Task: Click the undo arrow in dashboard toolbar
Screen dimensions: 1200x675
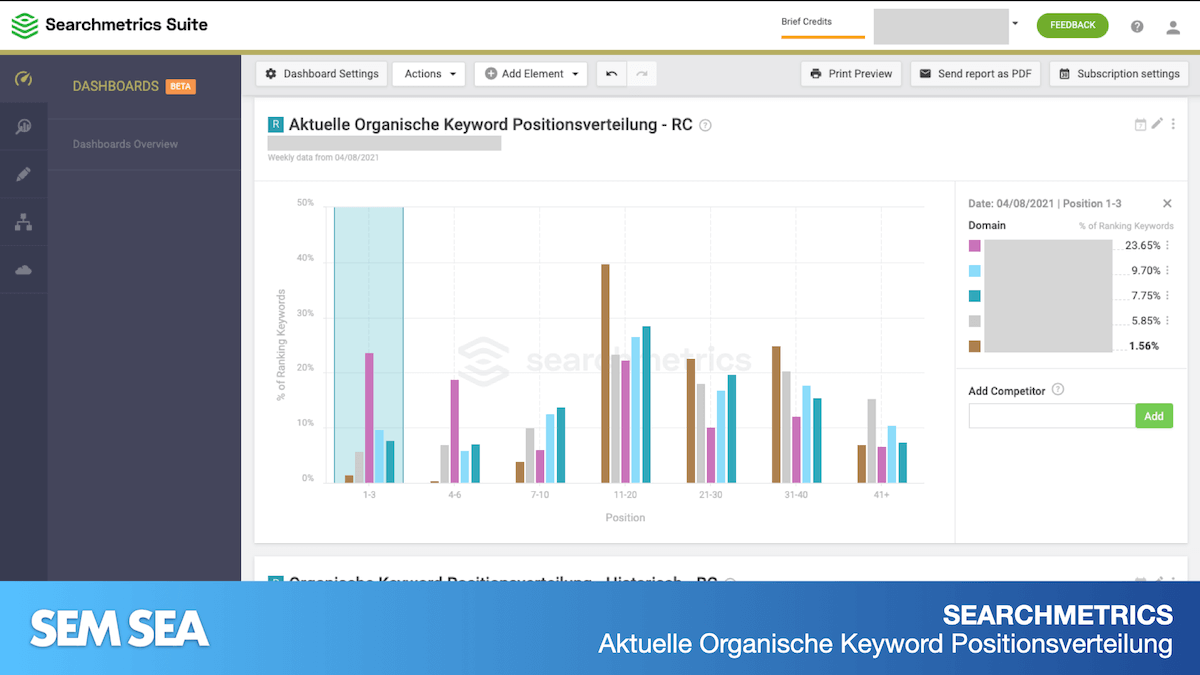Action: click(611, 74)
